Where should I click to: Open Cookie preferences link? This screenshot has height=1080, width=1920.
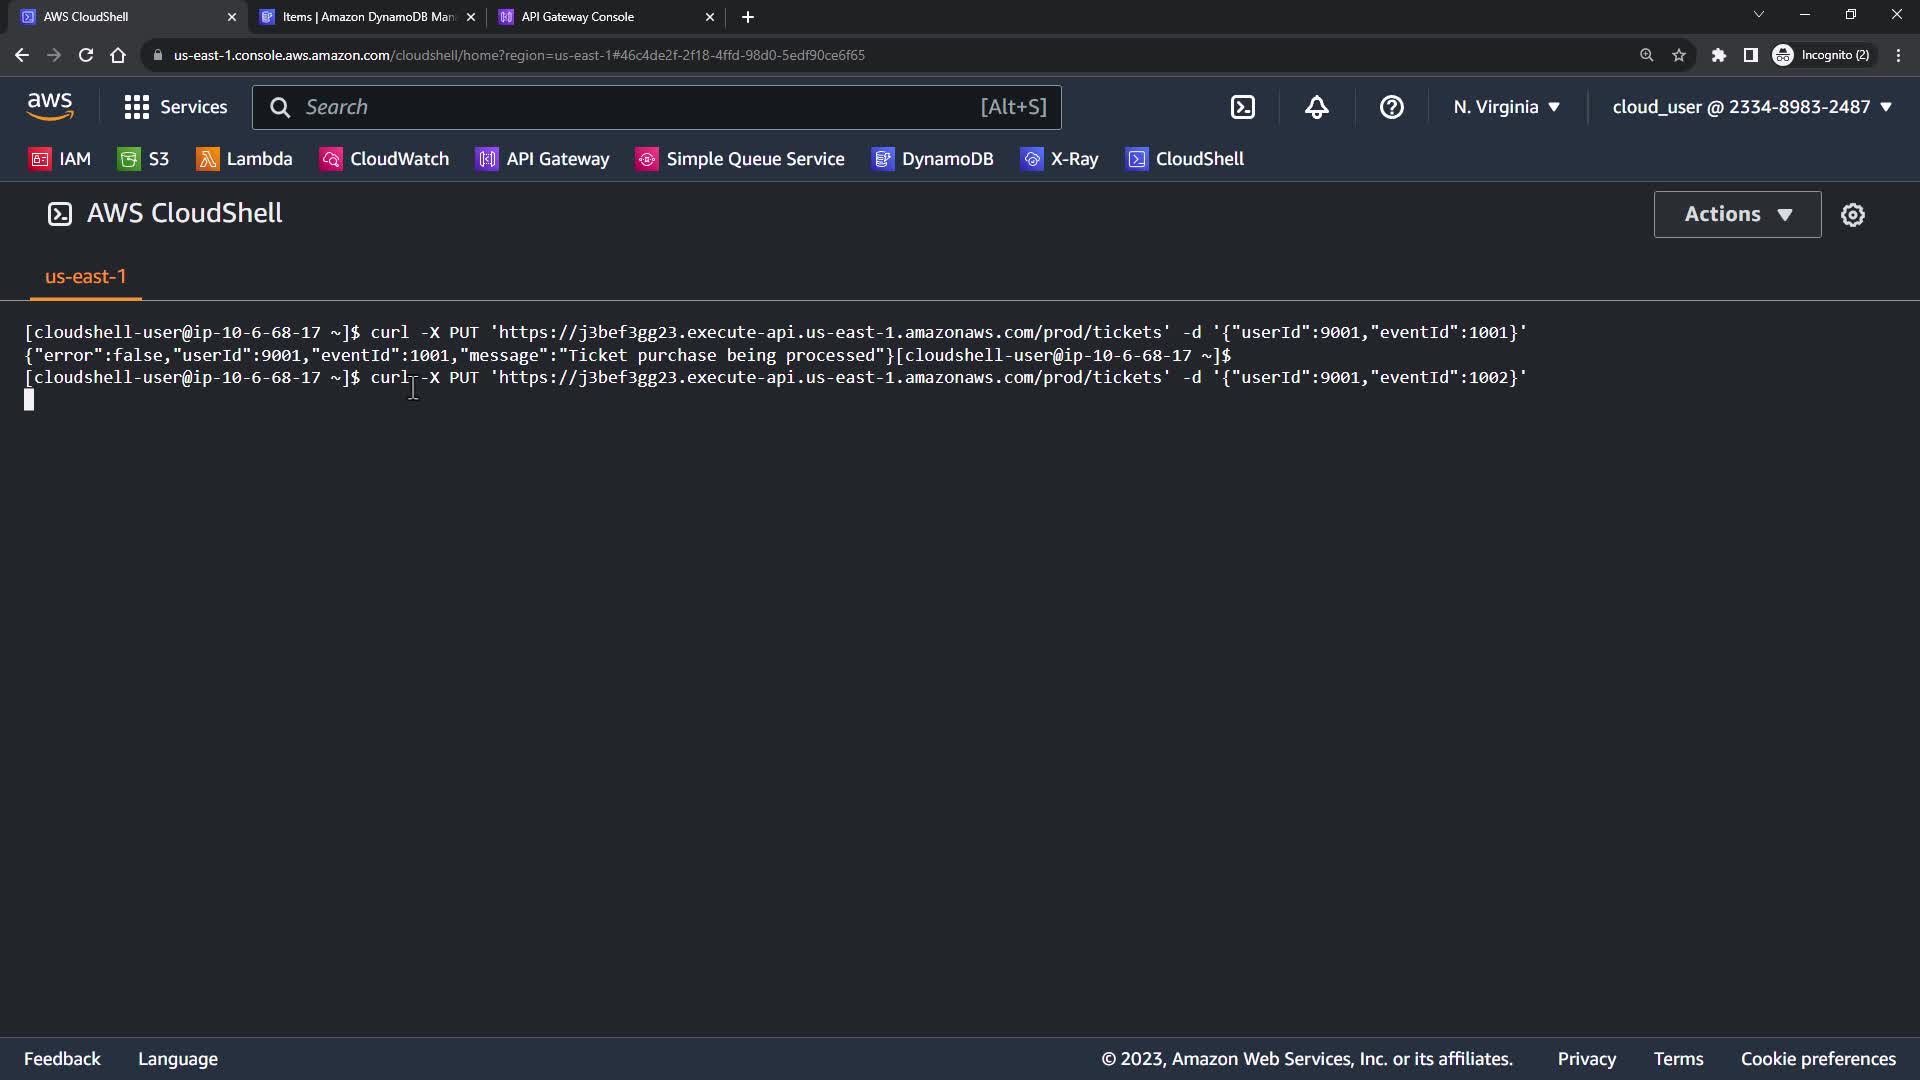pos(1818,1059)
